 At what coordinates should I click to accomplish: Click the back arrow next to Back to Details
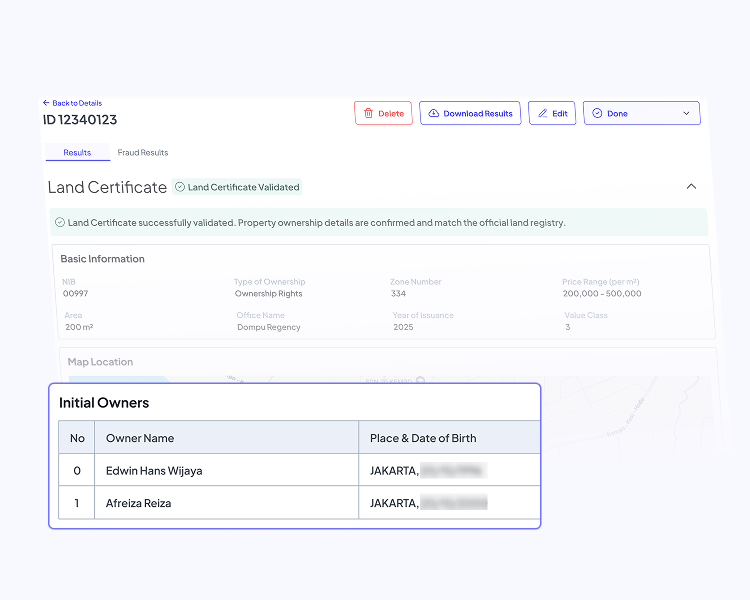point(46,103)
